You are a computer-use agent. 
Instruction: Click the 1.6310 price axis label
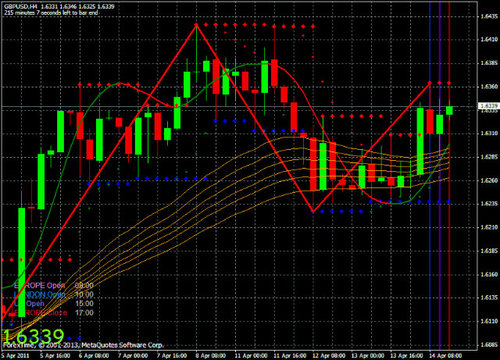click(489, 133)
